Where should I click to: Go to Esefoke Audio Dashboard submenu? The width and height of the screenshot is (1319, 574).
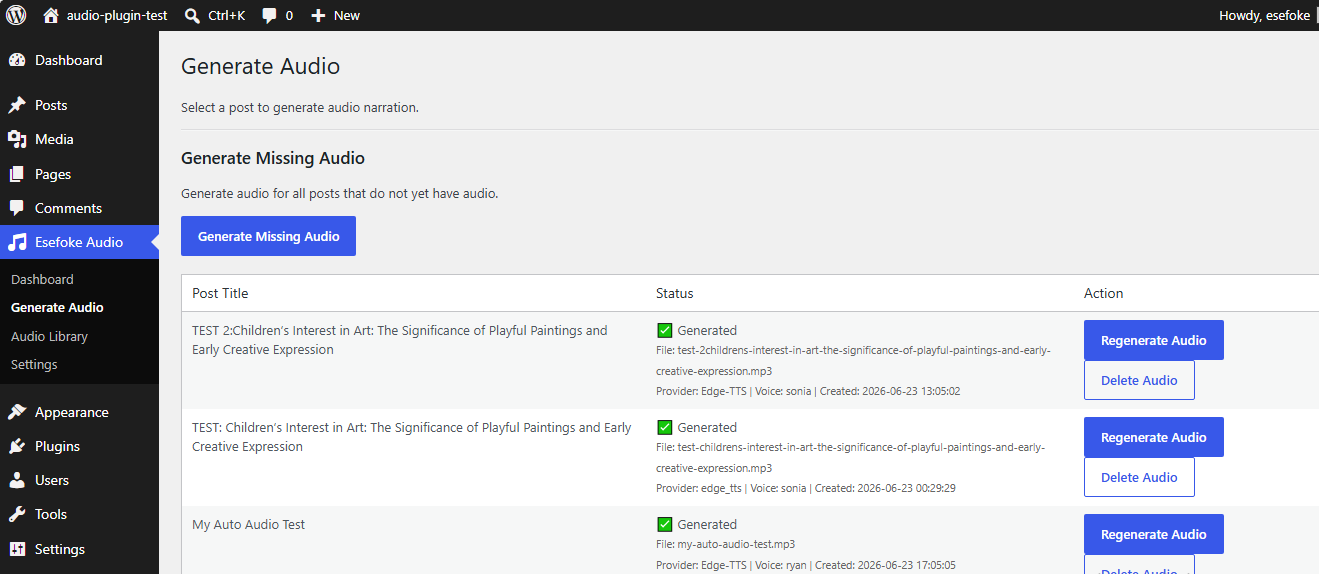click(x=42, y=279)
